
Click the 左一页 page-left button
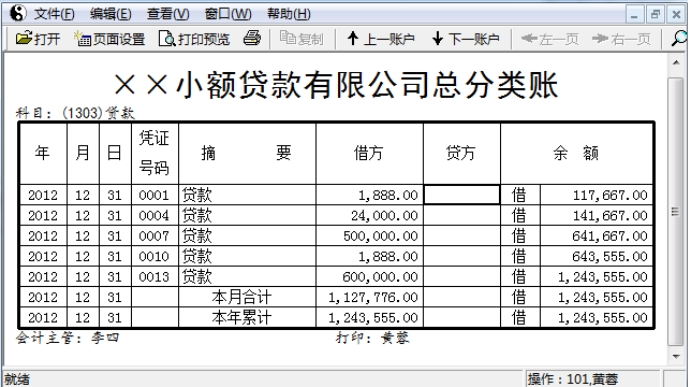pyautogui.click(x=549, y=39)
